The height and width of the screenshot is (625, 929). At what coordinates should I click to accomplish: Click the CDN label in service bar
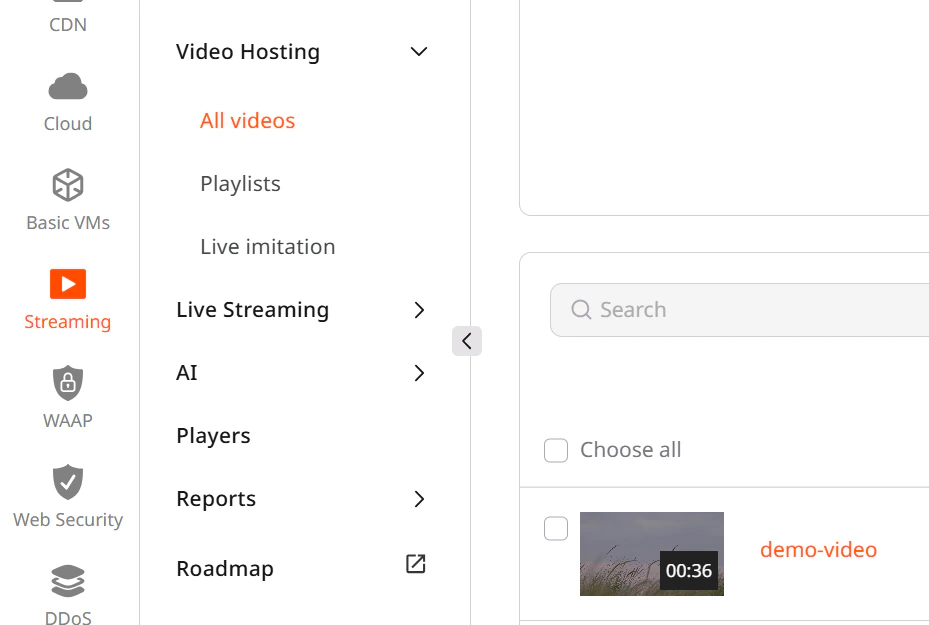pos(68,25)
